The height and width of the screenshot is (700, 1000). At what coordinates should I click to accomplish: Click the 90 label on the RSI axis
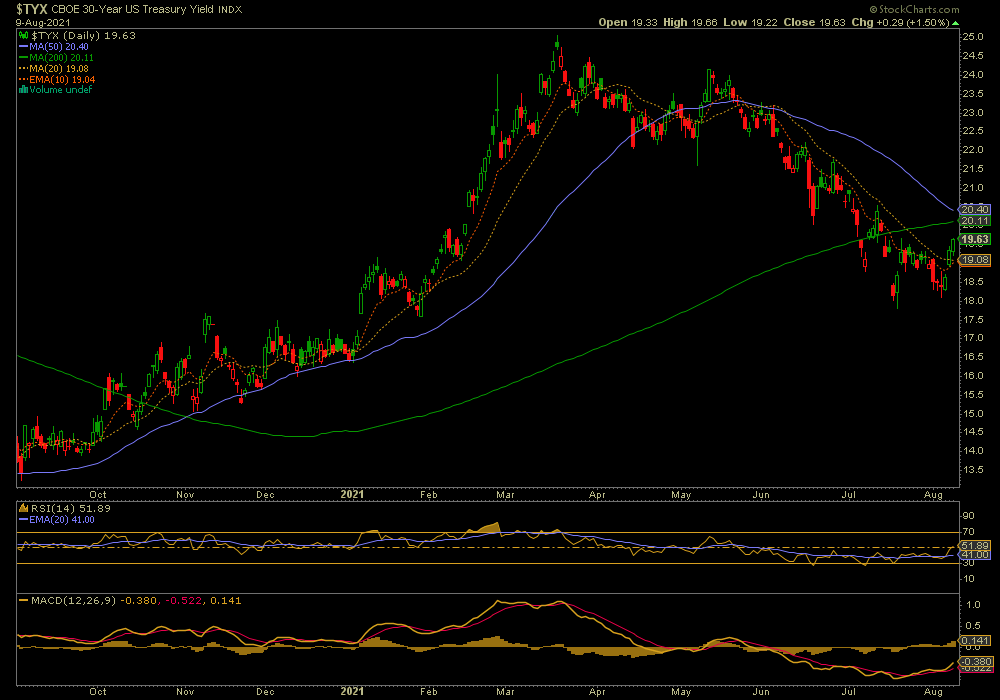click(x=969, y=516)
